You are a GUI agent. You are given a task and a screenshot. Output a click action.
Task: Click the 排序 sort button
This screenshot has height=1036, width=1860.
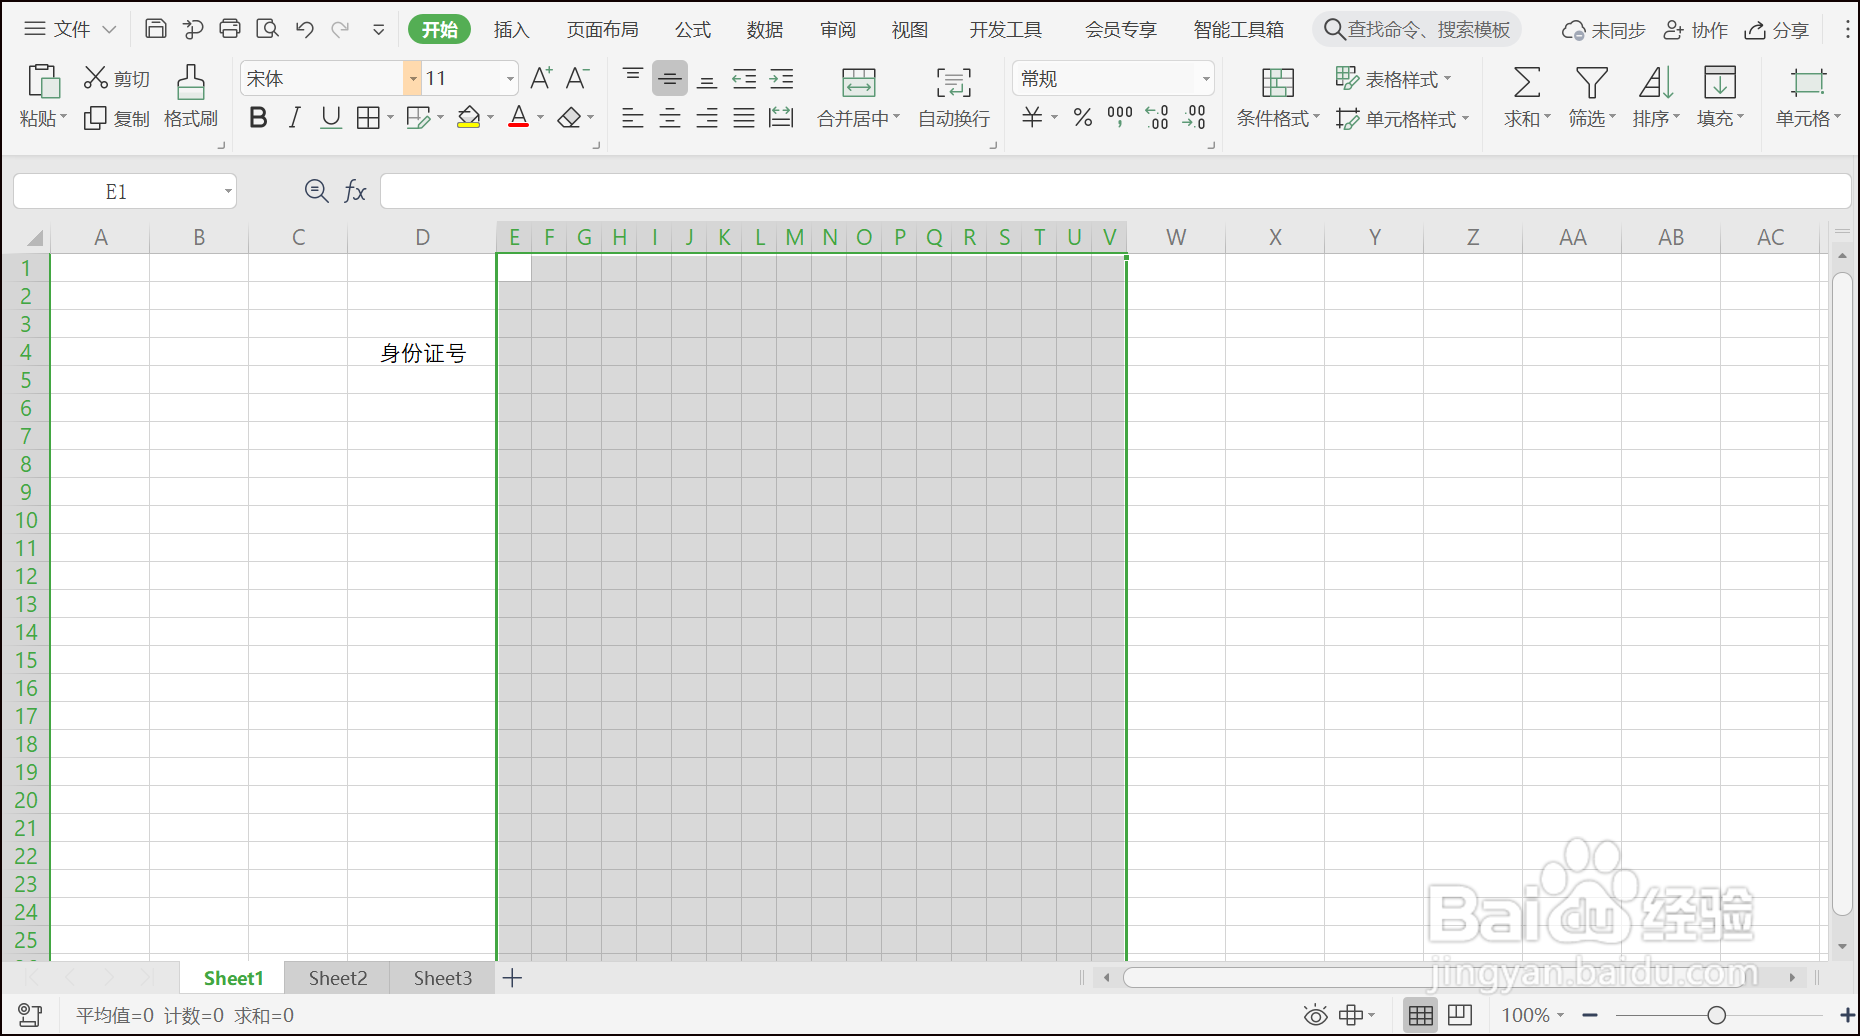[x=1656, y=97]
